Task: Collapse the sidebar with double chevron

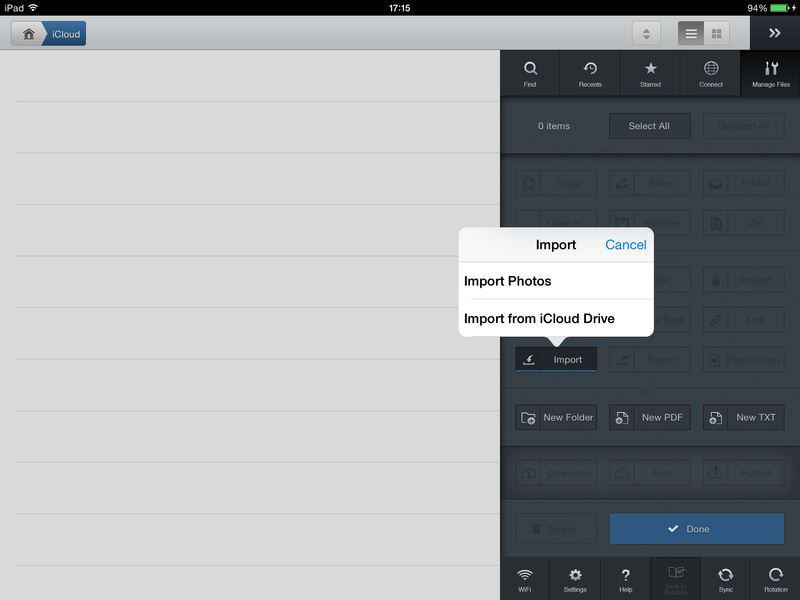Action: click(x=774, y=33)
